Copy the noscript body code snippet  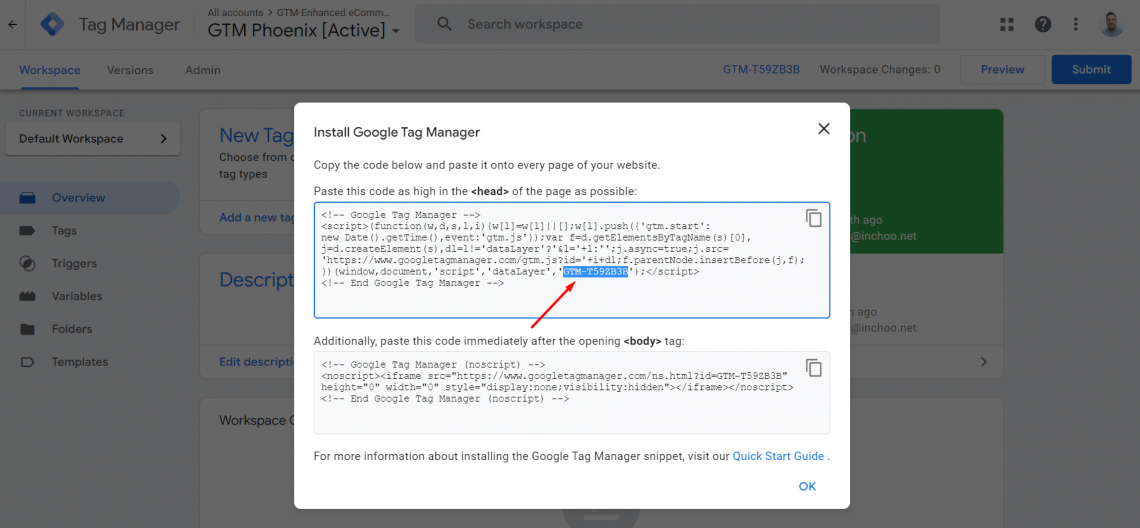[814, 368]
